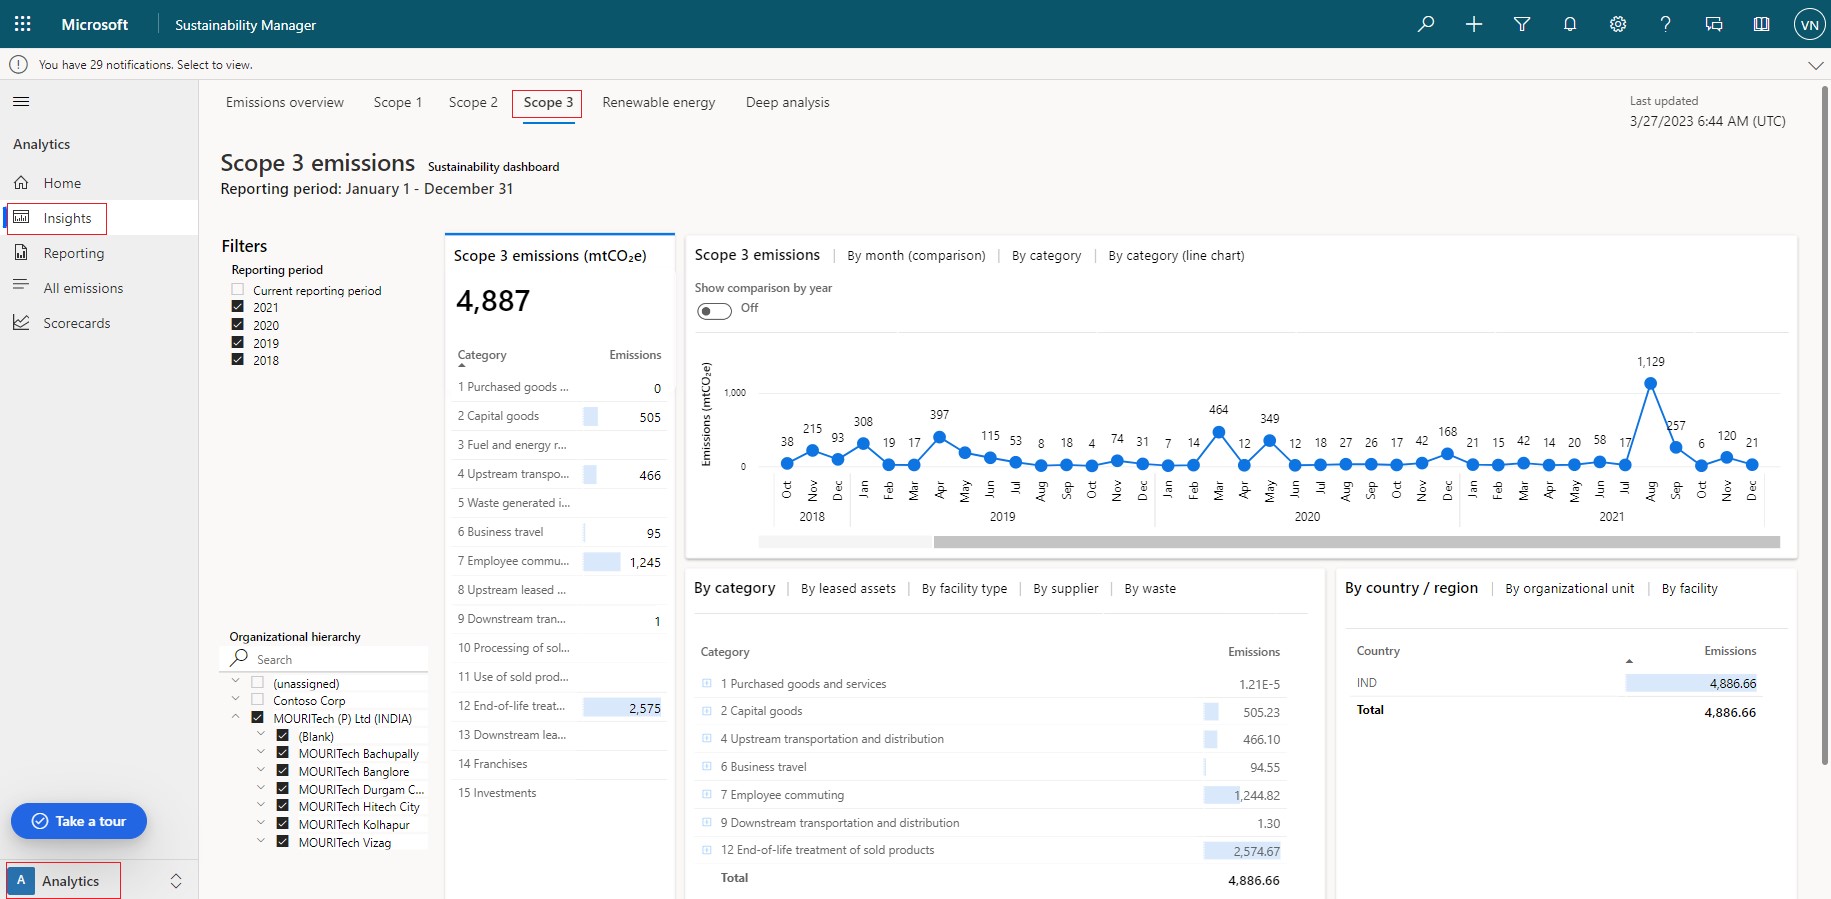Viewport: 1831px width, 899px height.
Task: Click the help question mark icon
Action: coord(1665,24)
